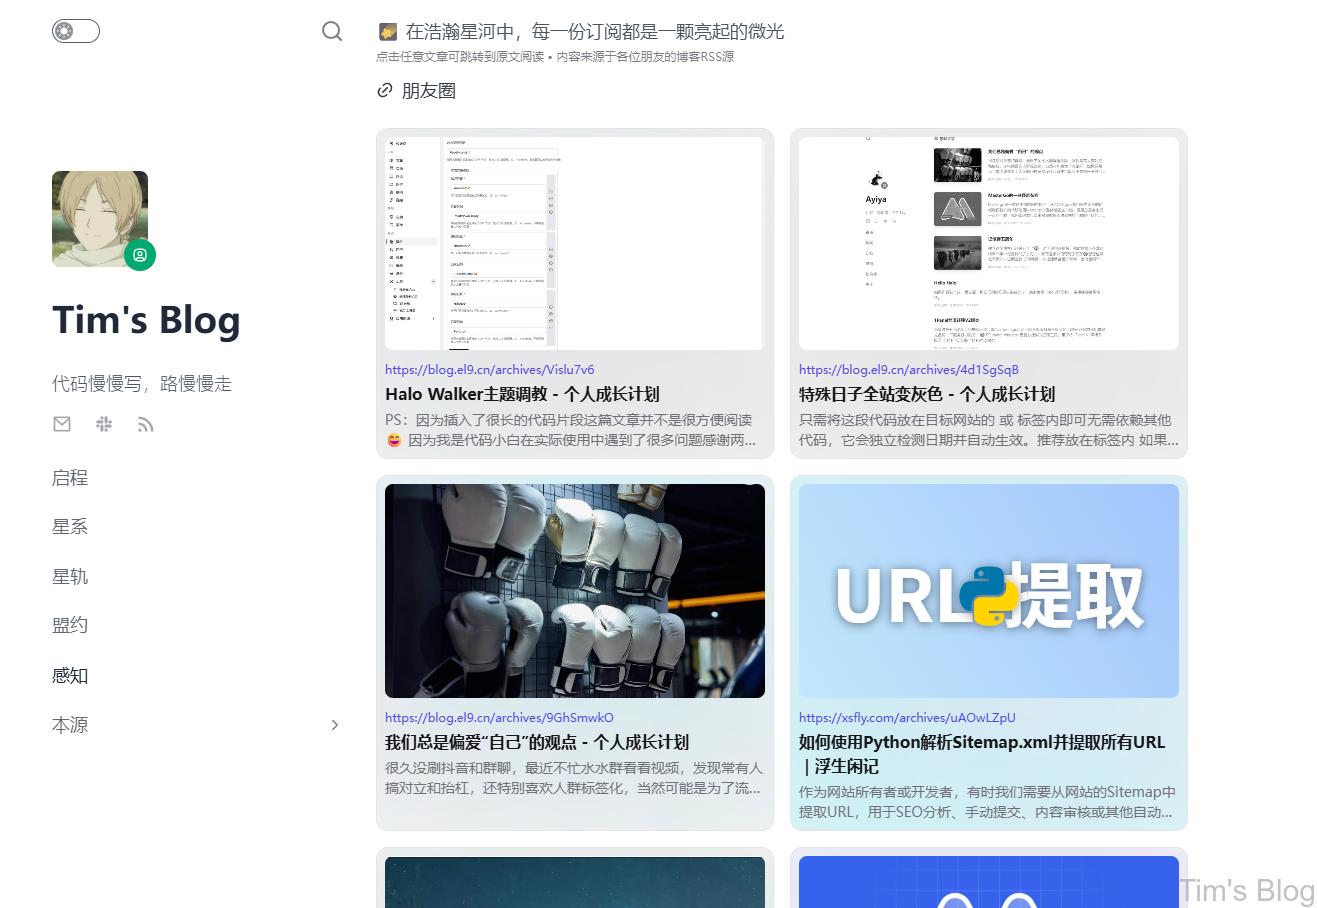Expand the 本源 sidebar entry
The image size is (1317, 908).
click(69, 724)
